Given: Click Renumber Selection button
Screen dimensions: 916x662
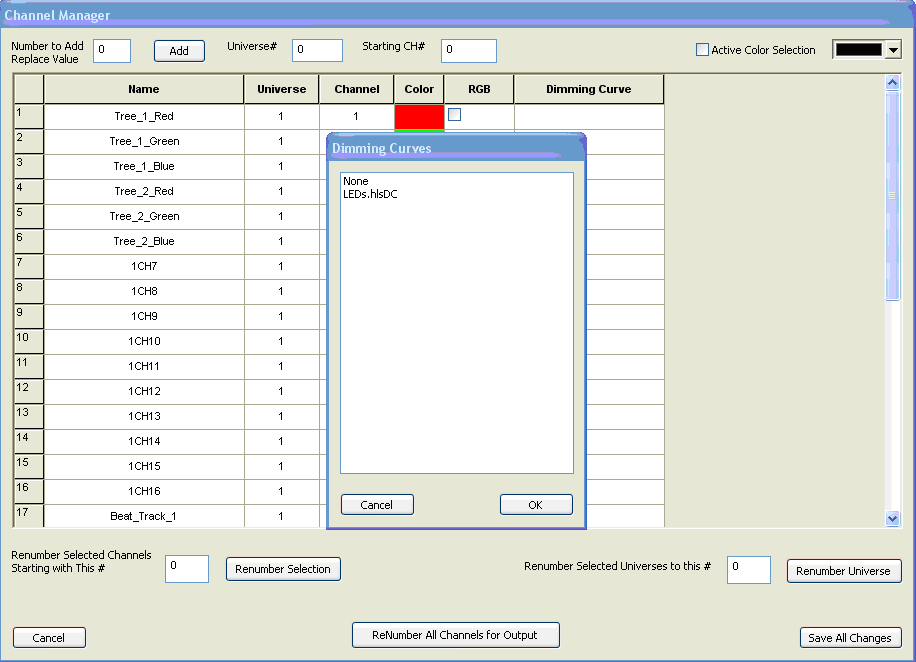Looking at the screenshot, I should [283, 569].
